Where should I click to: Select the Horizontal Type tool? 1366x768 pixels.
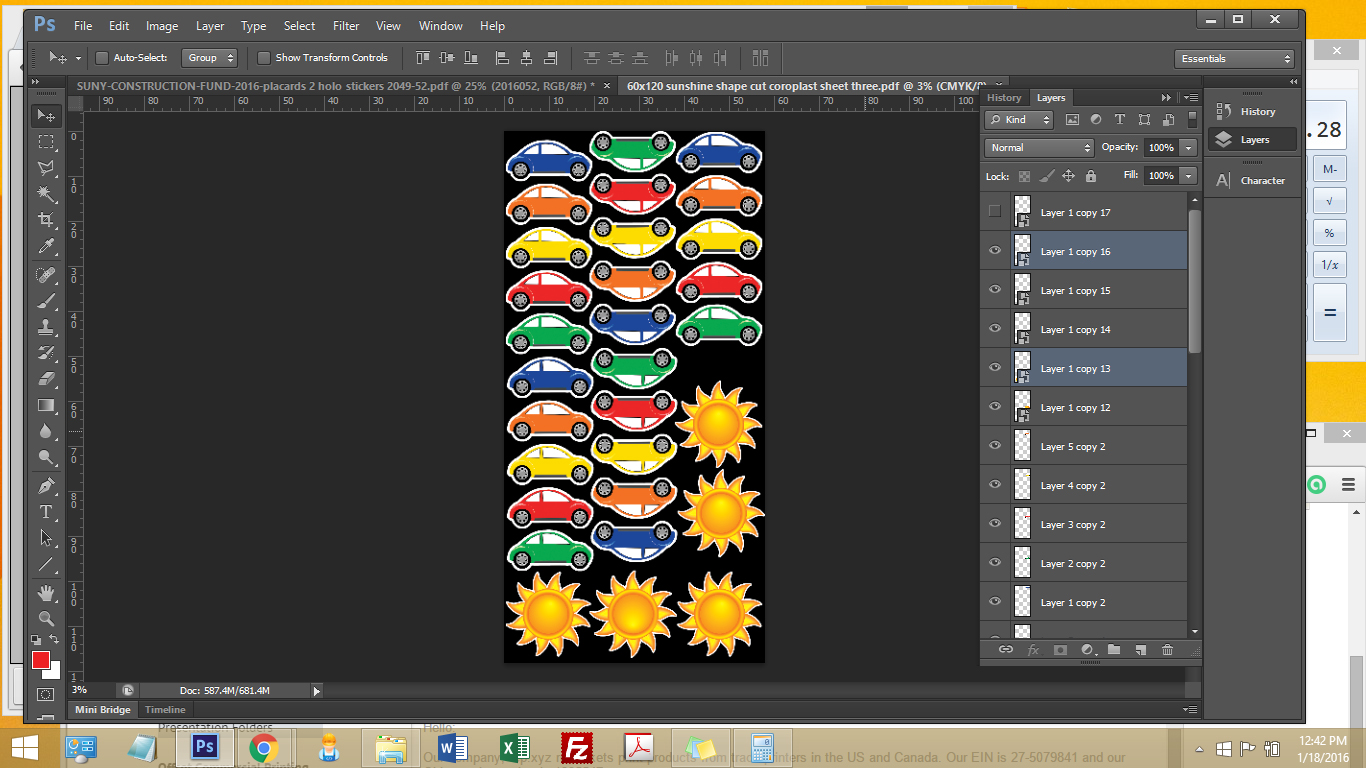tap(46, 512)
